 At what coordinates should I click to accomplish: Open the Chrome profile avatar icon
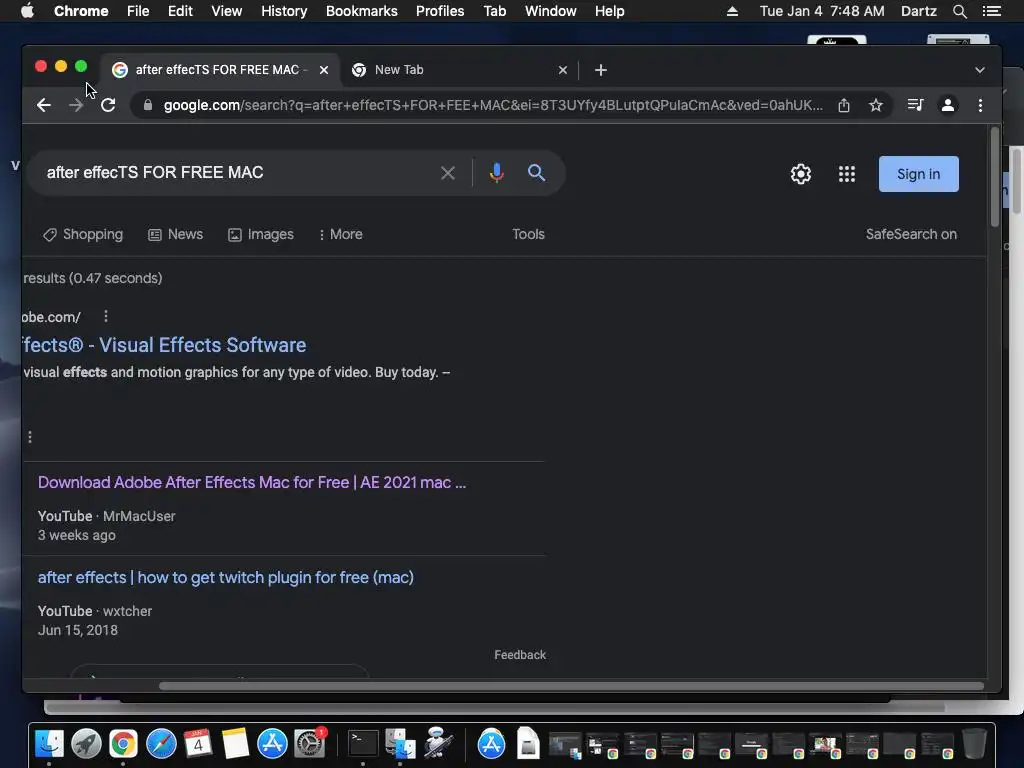tap(948, 105)
